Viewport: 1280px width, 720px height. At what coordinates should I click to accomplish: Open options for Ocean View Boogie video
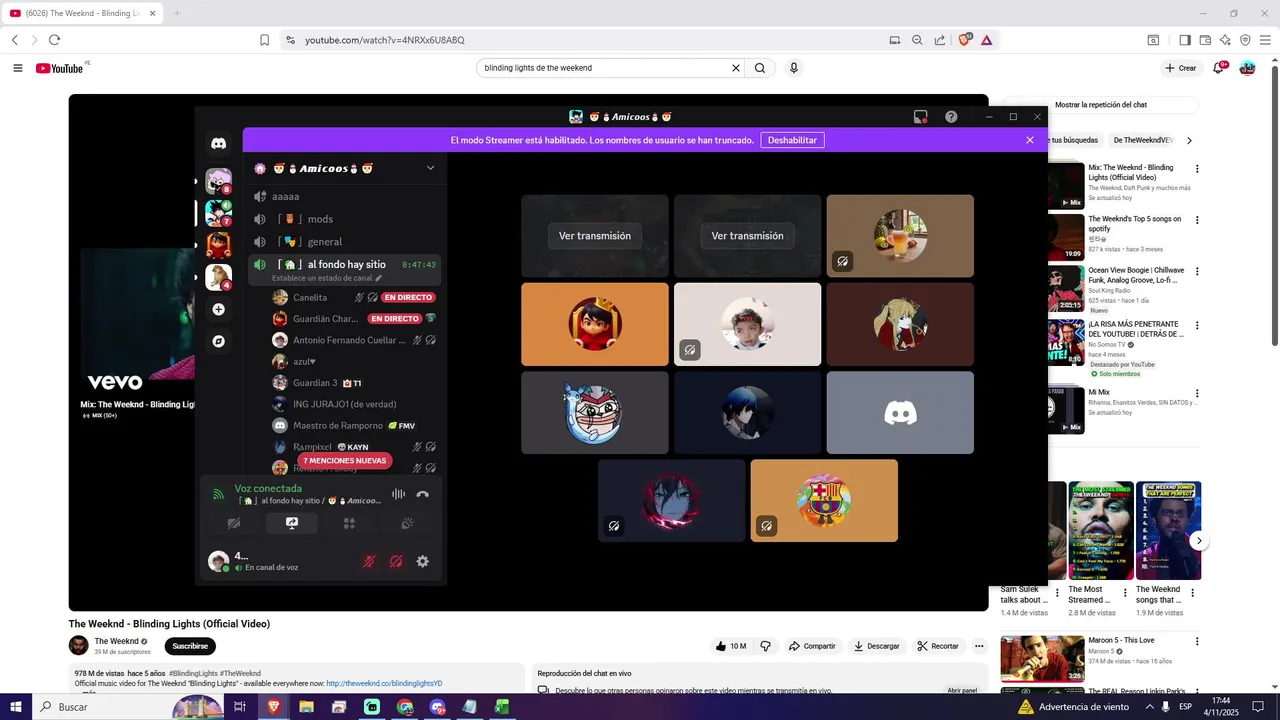[x=1197, y=272]
